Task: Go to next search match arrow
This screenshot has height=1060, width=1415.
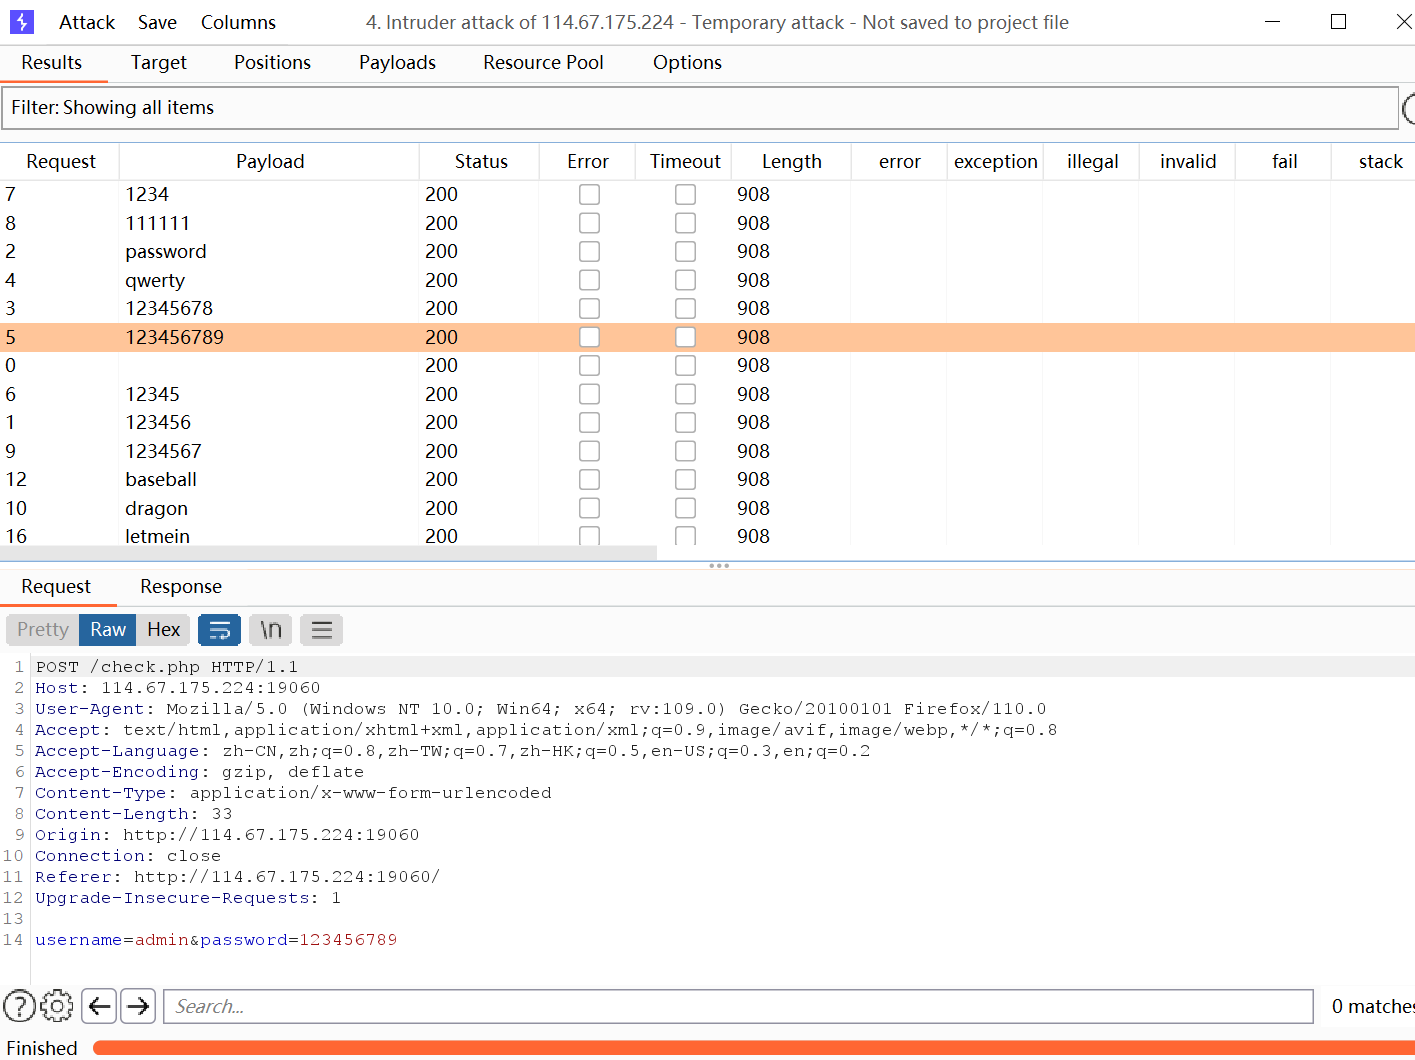Action: pyautogui.click(x=138, y=1006)
